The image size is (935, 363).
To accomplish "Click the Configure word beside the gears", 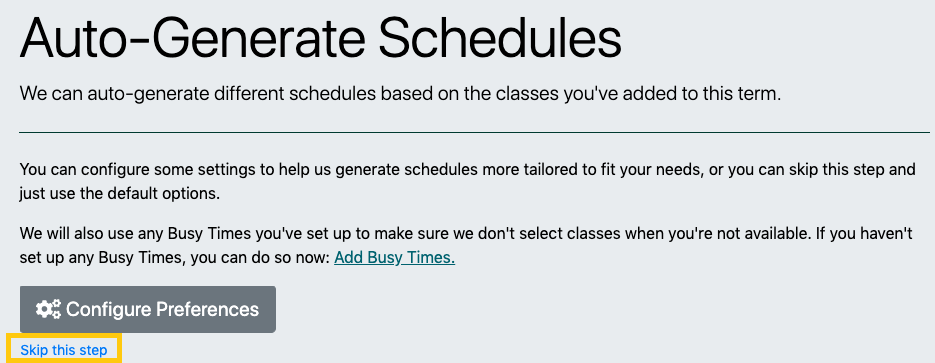I will (108, 309).
